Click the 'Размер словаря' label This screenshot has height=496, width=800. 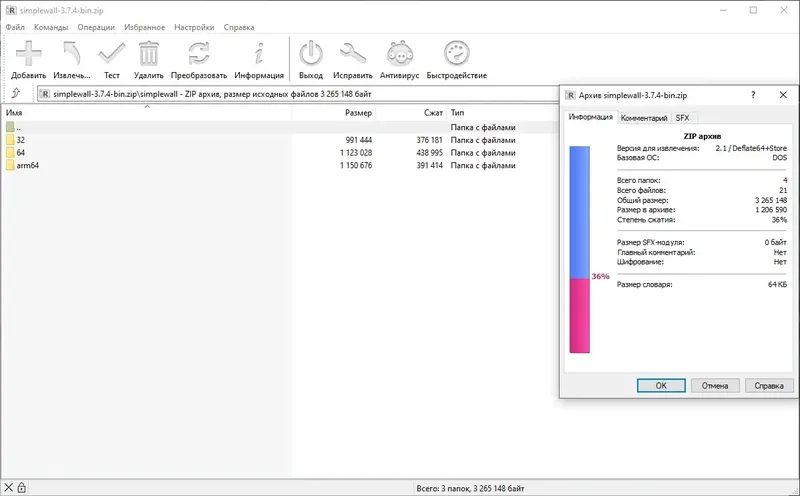644,284
